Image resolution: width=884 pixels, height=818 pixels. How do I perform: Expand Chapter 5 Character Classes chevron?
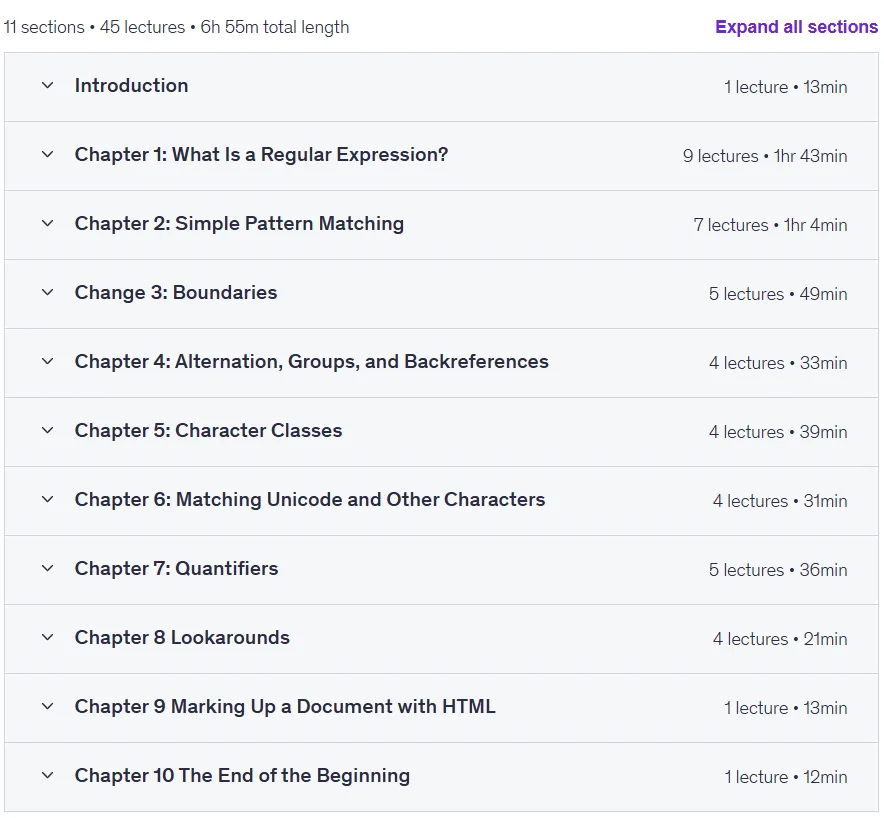pyautogui.click(x=48, y=431)
